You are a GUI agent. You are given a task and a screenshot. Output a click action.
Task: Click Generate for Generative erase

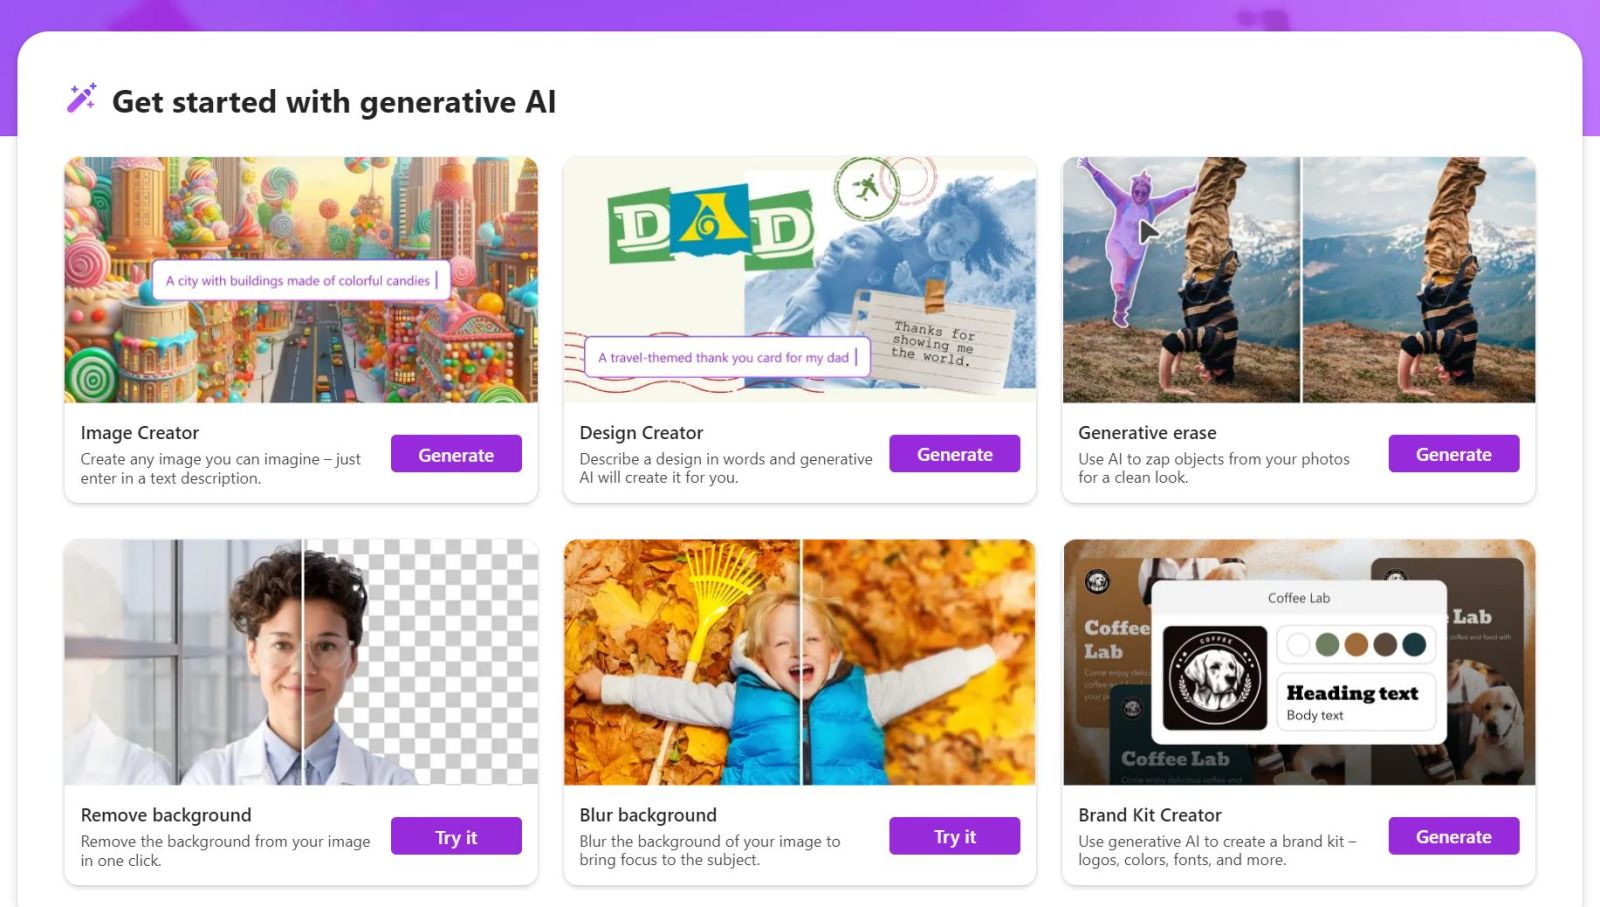point(1454,454)
